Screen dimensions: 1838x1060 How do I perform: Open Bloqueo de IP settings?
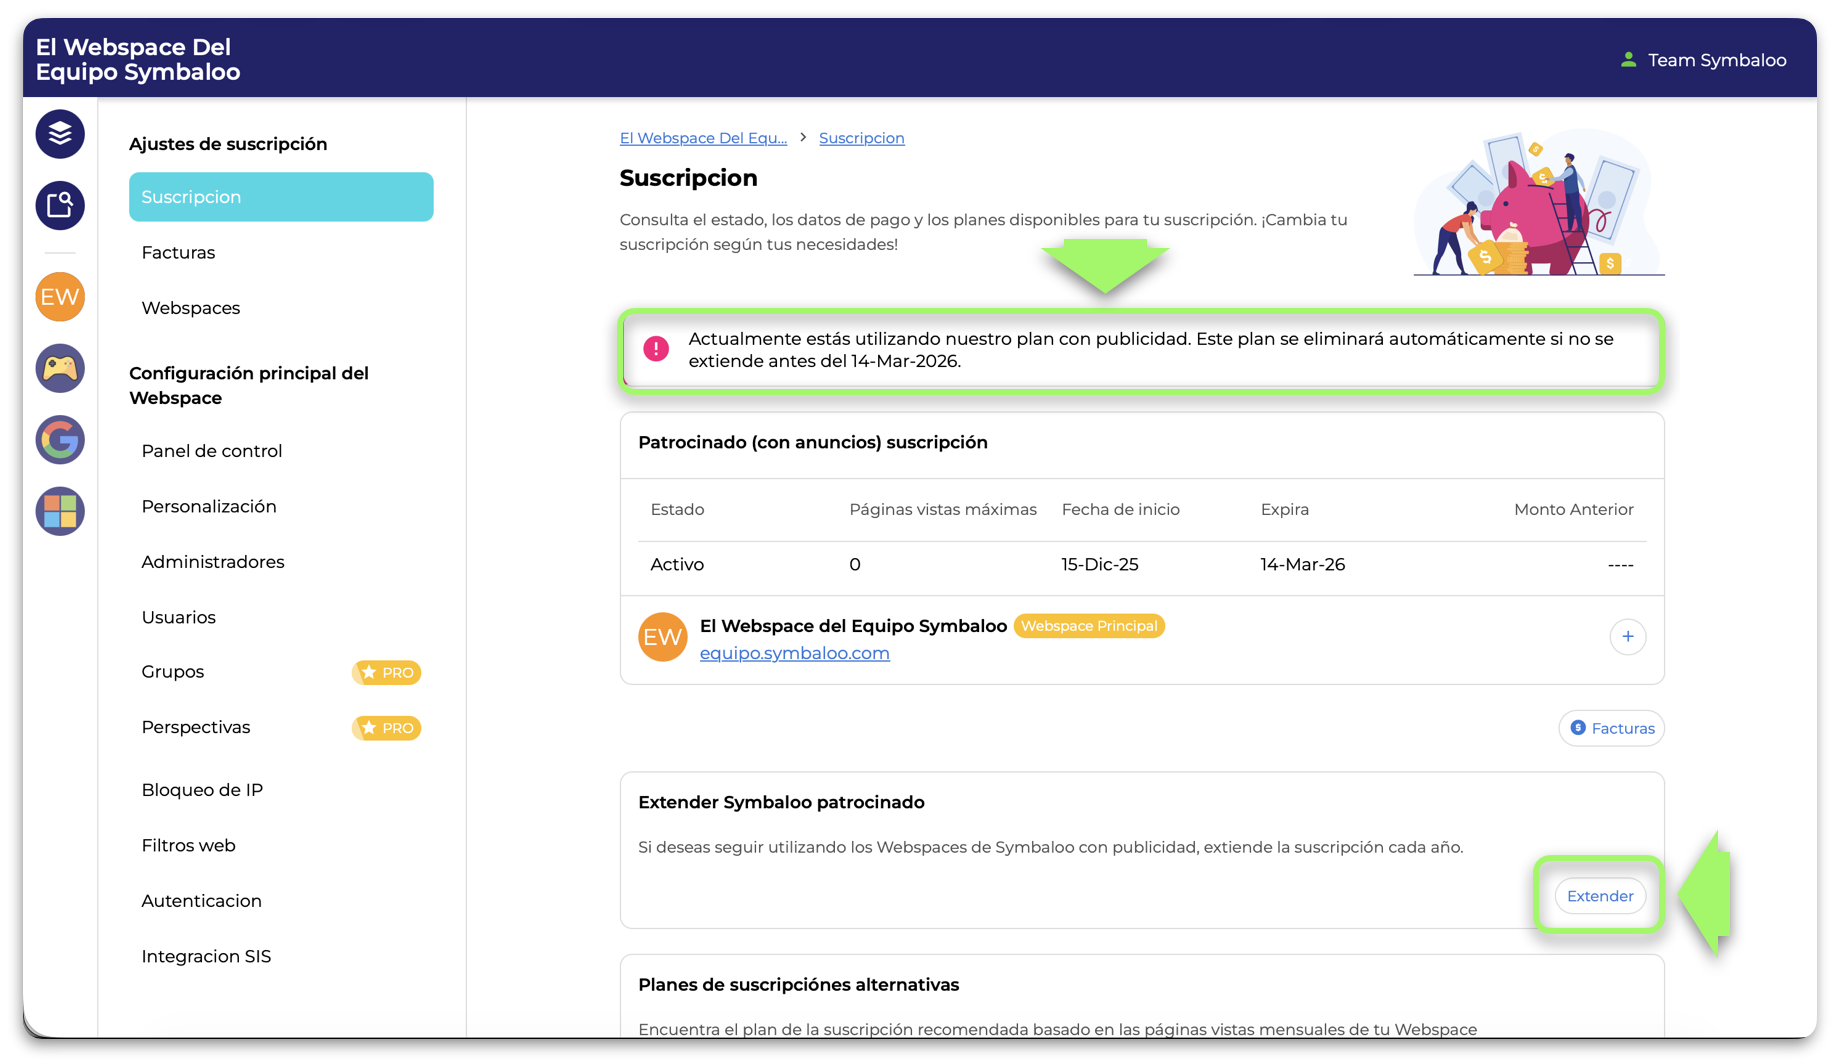click(202, 790)
